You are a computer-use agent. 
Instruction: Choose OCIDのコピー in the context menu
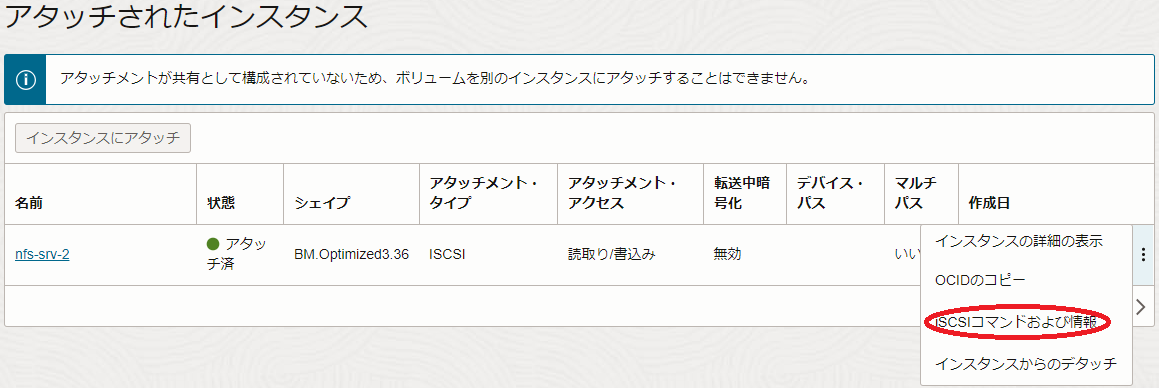coord(980,282)
